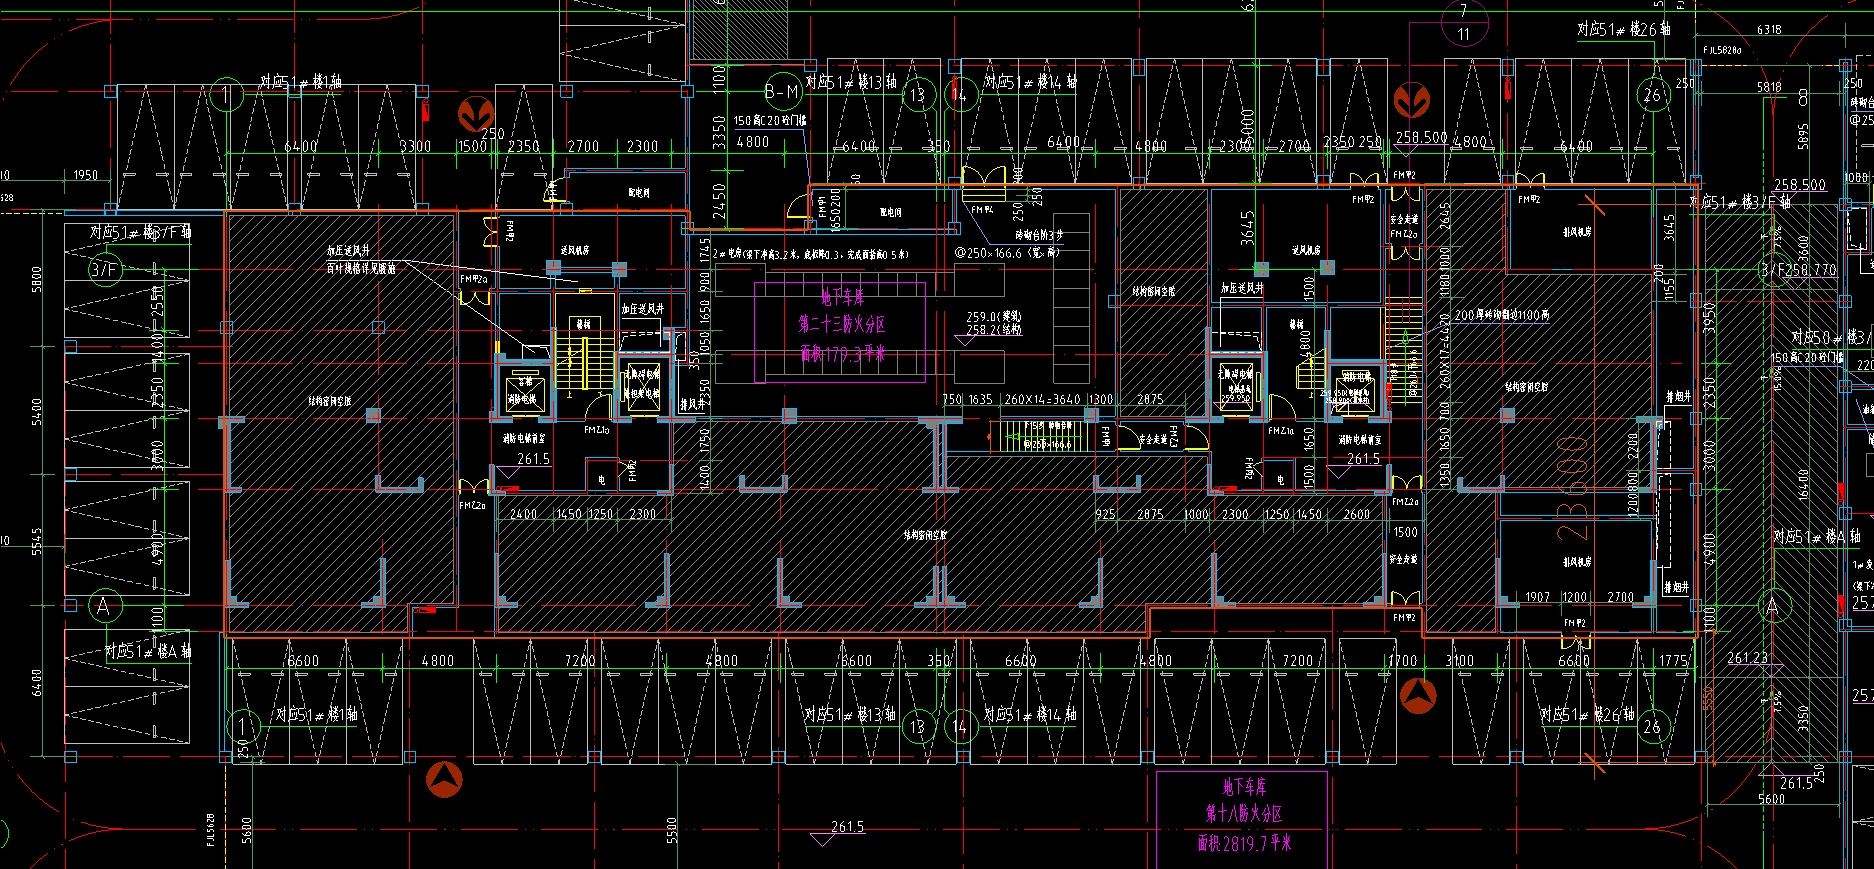Click the 259.0(建筑) elevation text
Viewport: 1874px width, 869px height.
(994, 317)
